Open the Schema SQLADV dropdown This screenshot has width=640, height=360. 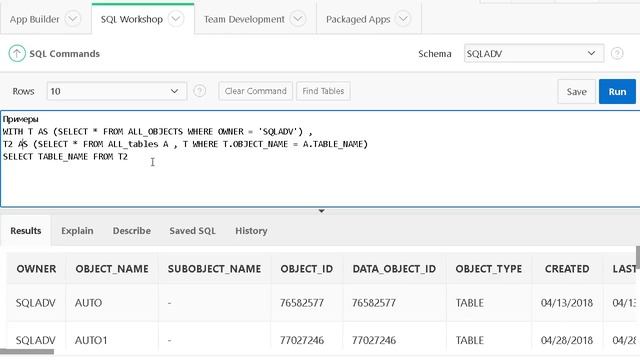pyautogui.click(x=533, y=53)
